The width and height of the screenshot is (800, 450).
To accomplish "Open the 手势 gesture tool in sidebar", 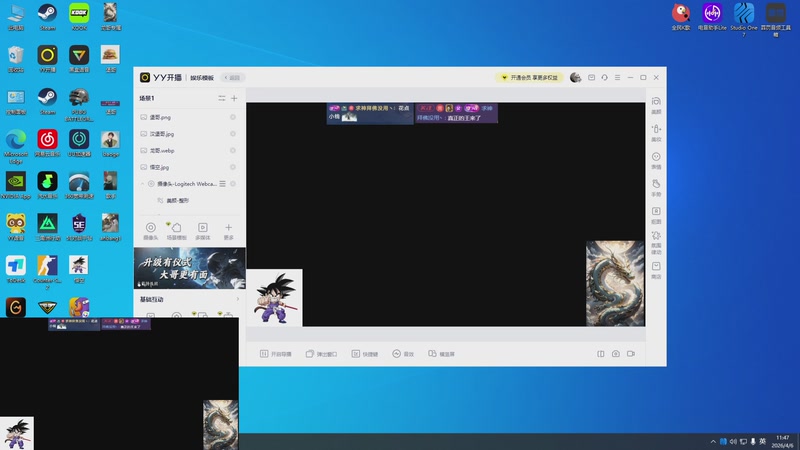I will [x=656, y=188].
